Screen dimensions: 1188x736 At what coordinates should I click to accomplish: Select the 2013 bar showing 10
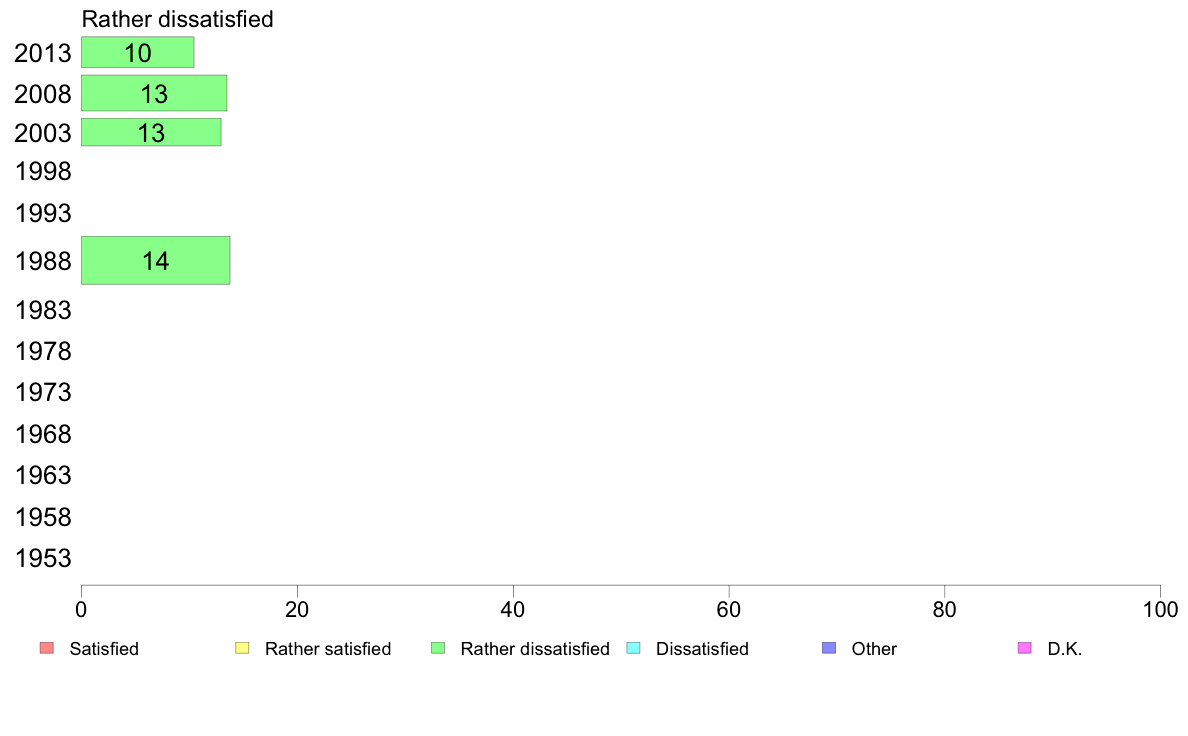click(137, 52)
